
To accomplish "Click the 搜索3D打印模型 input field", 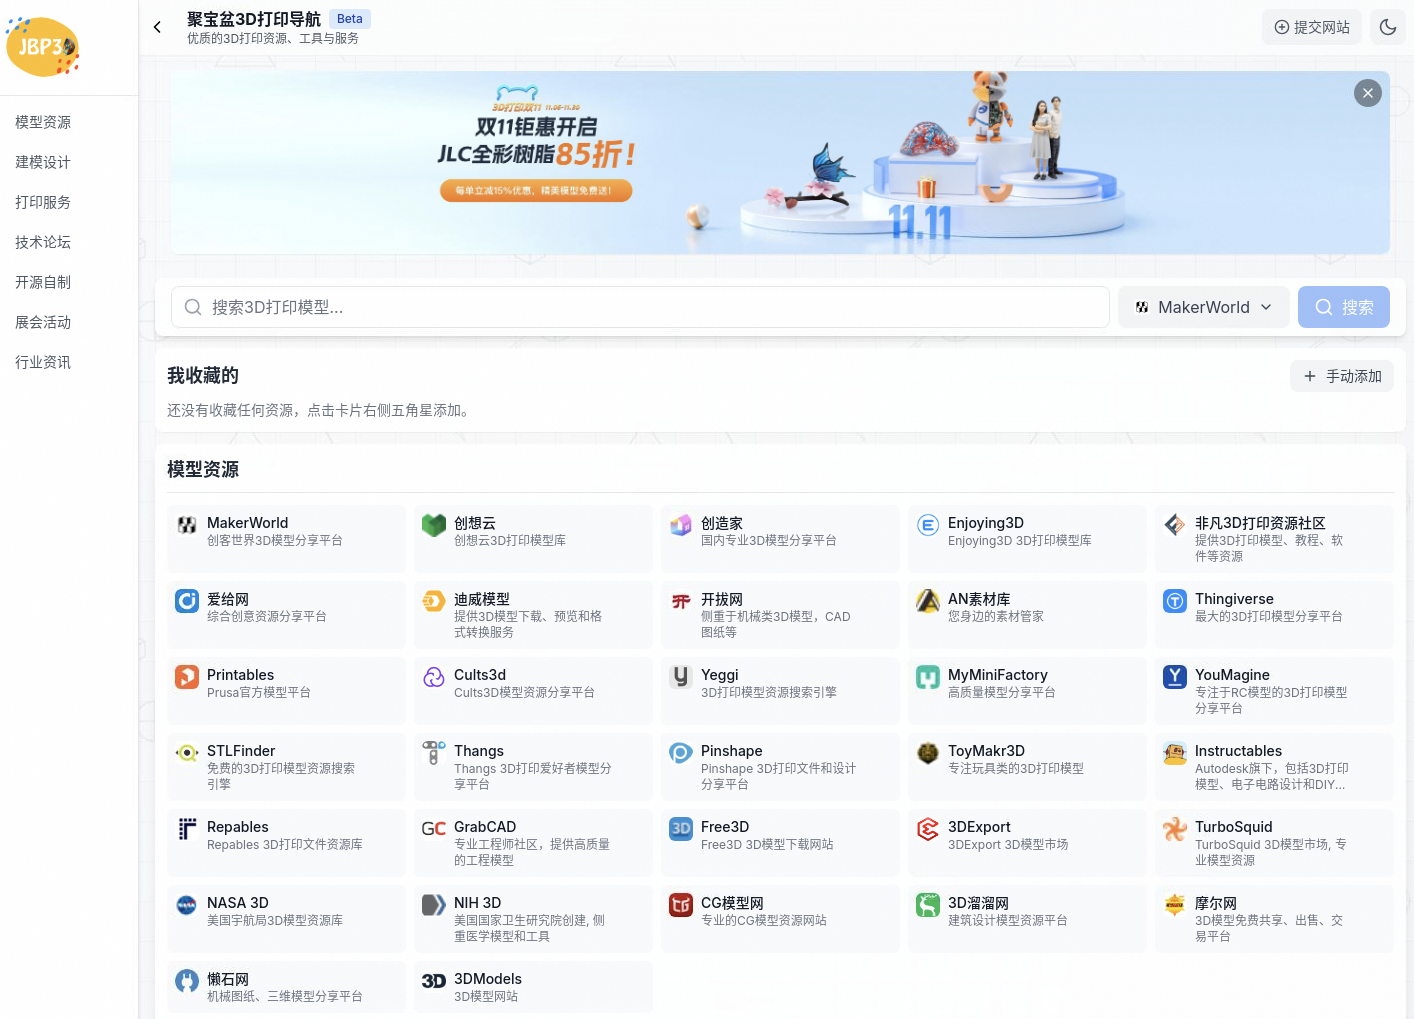I will coord(640,307).
